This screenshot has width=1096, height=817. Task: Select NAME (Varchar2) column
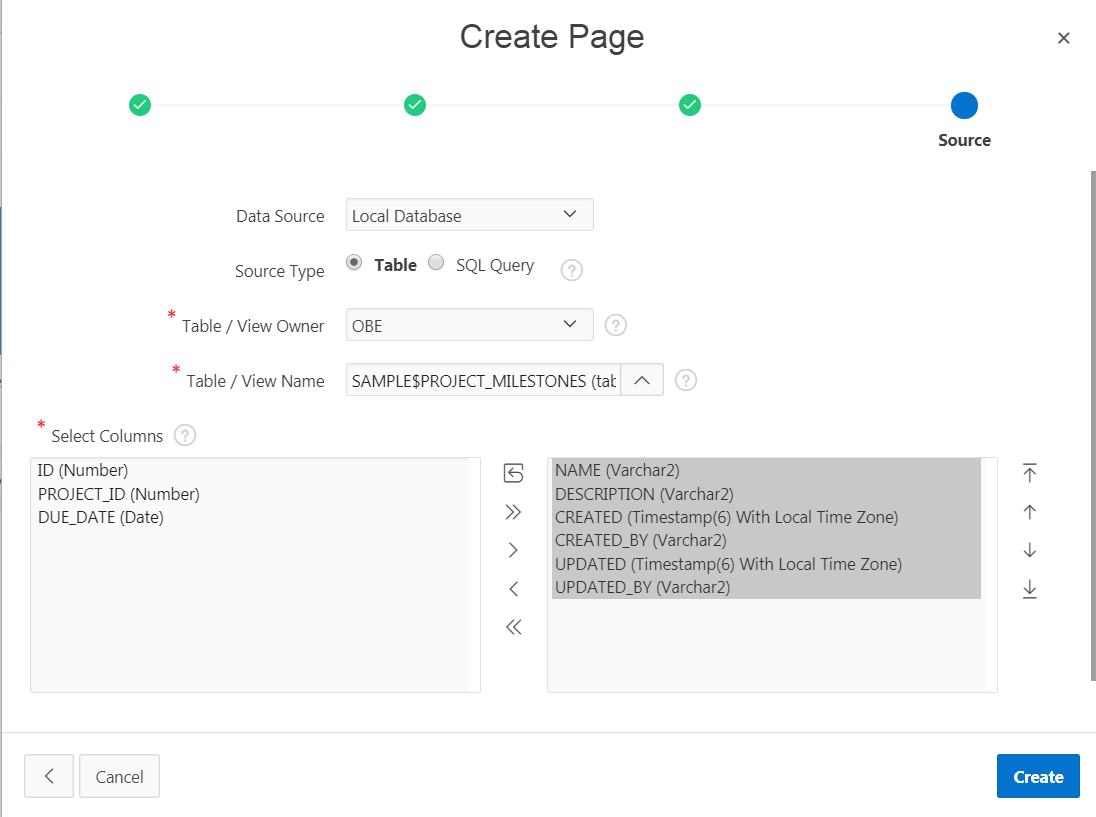(766, 470)
